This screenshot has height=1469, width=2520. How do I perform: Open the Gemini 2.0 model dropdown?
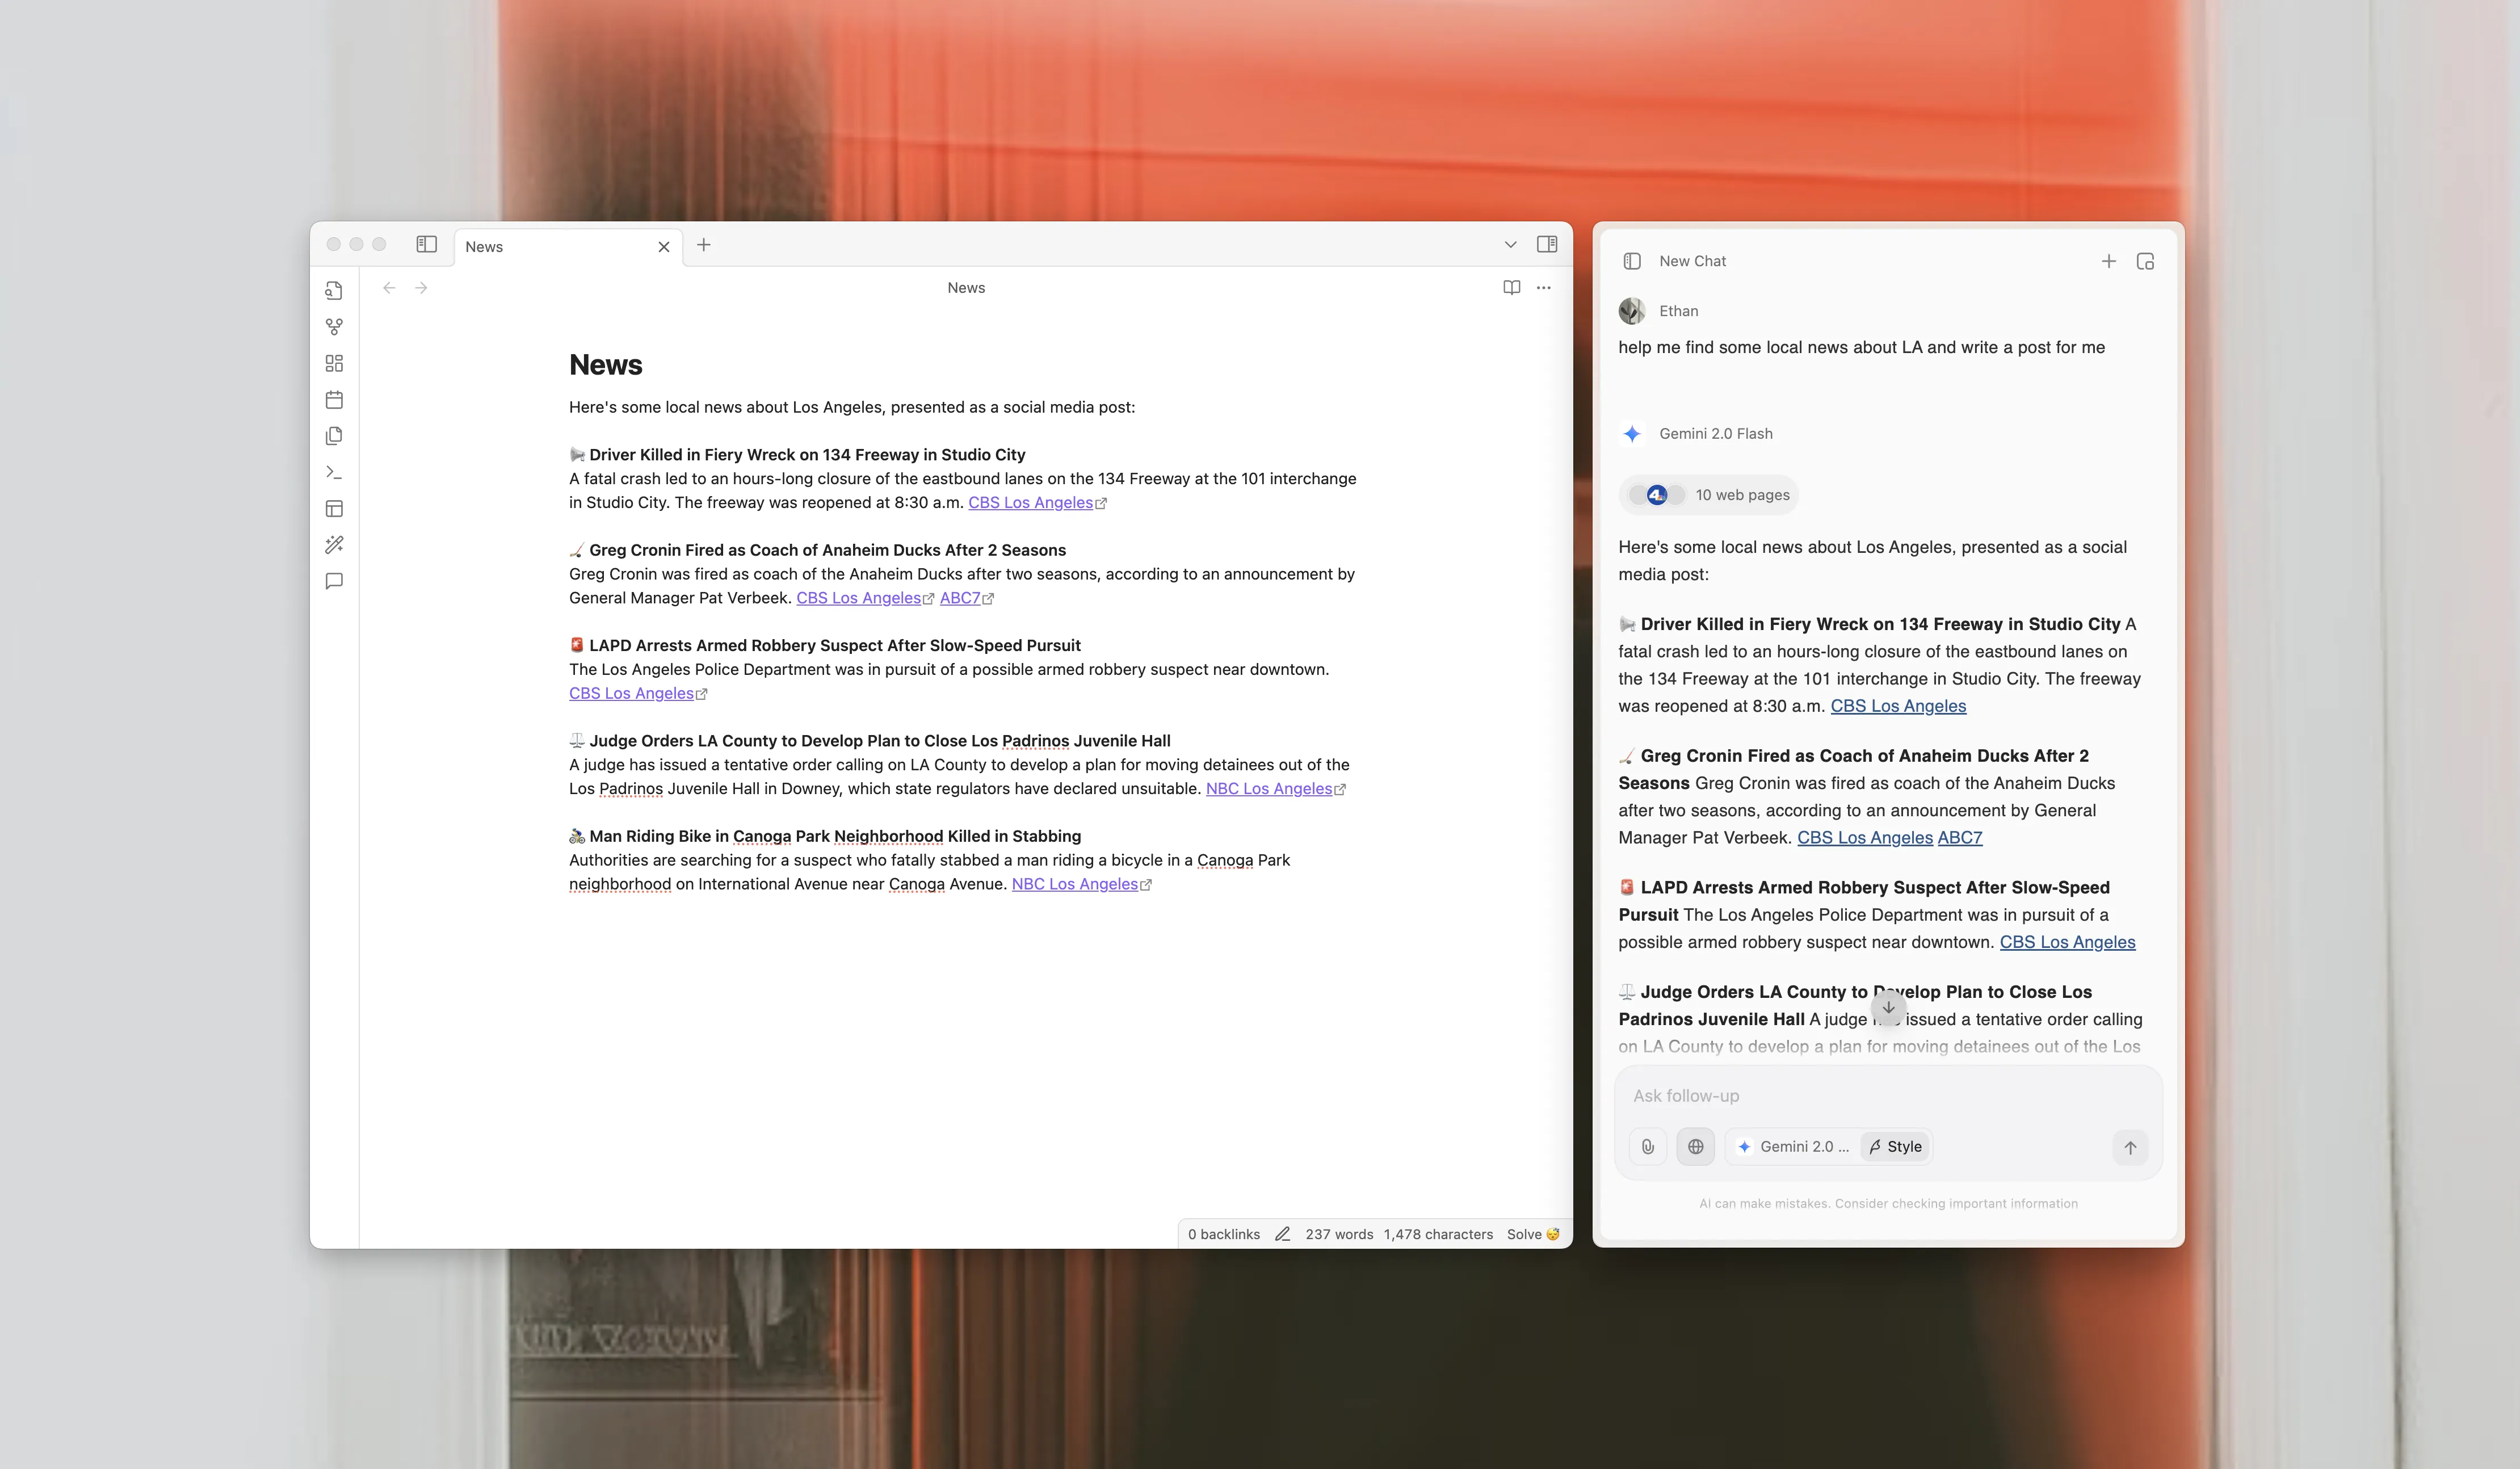click(x=1792, y=1147)
